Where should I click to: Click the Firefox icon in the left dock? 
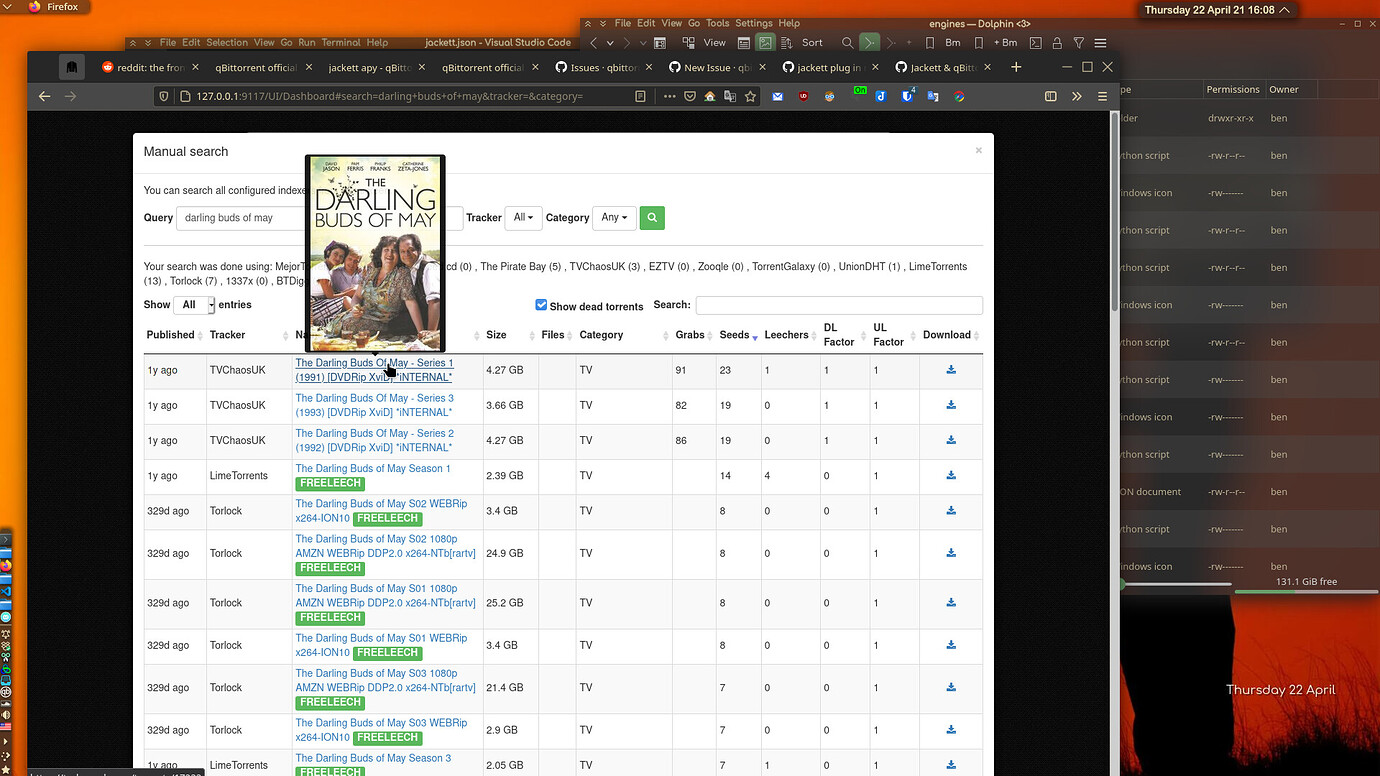(6, 565)
